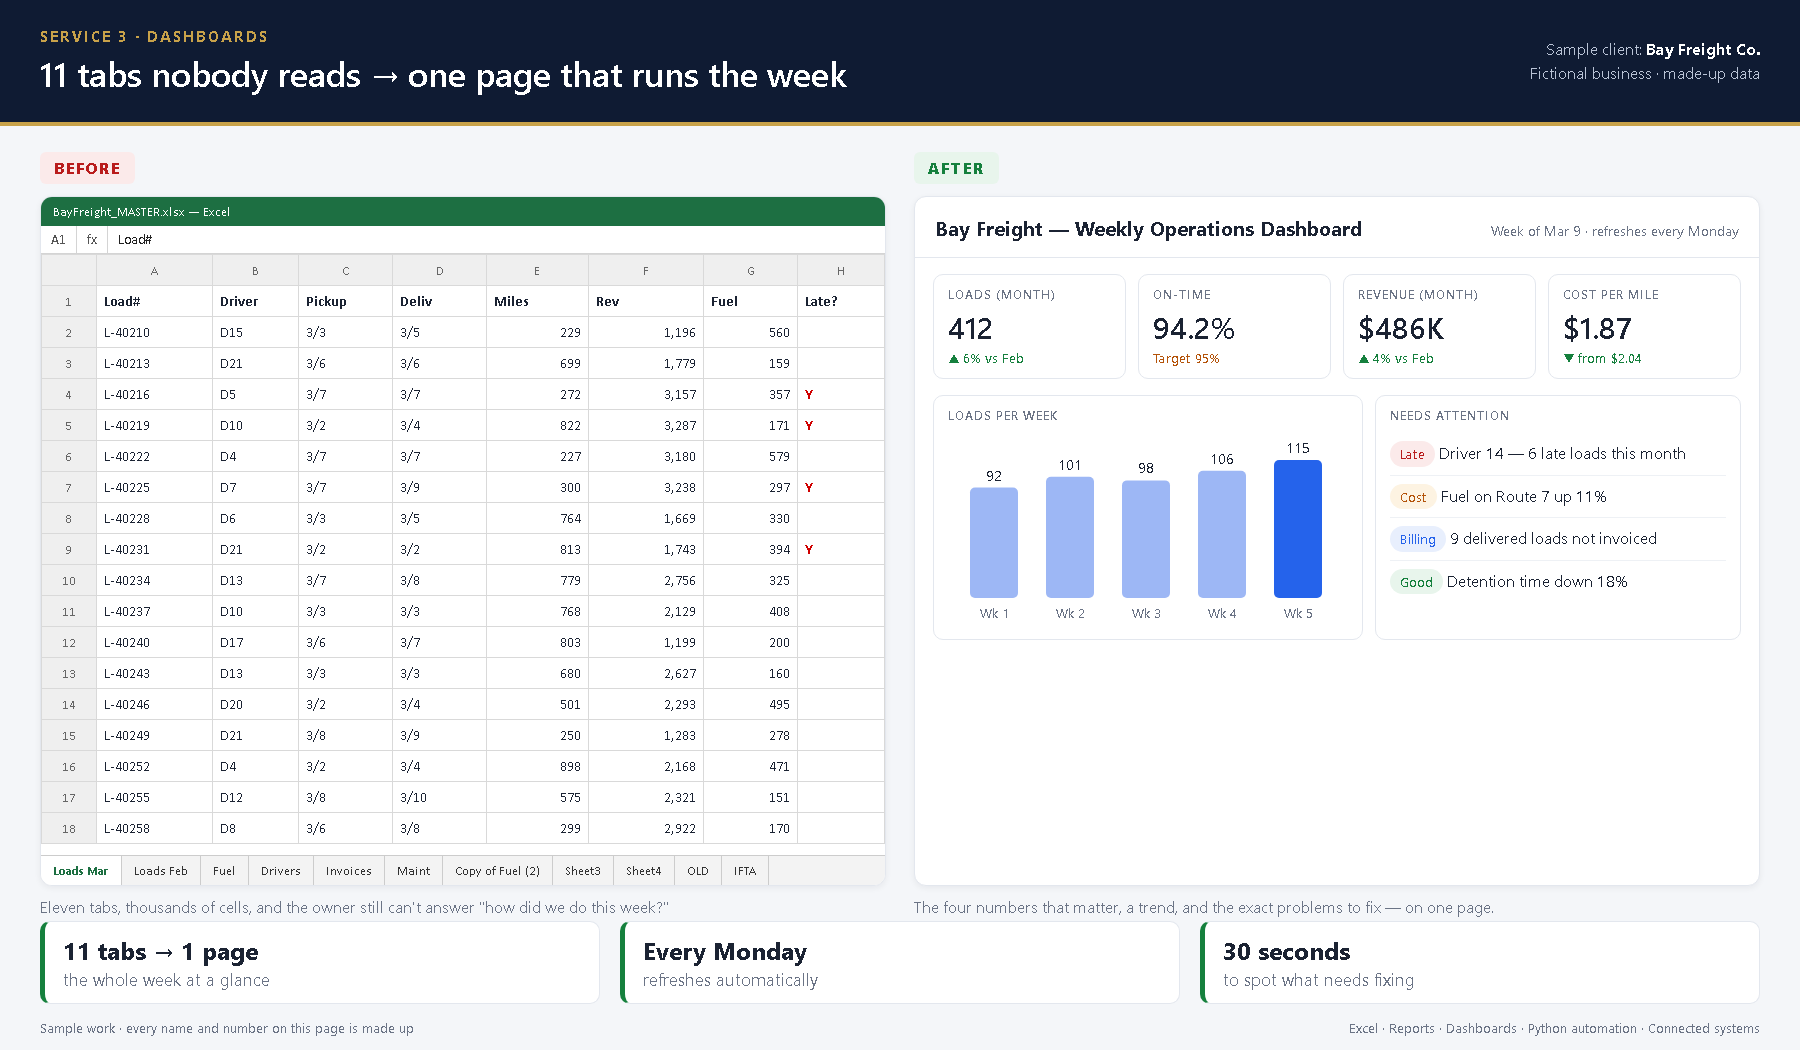1800x1050 pixels.
Task: Open the OLD sheet tab
Action: coord(697,871)
